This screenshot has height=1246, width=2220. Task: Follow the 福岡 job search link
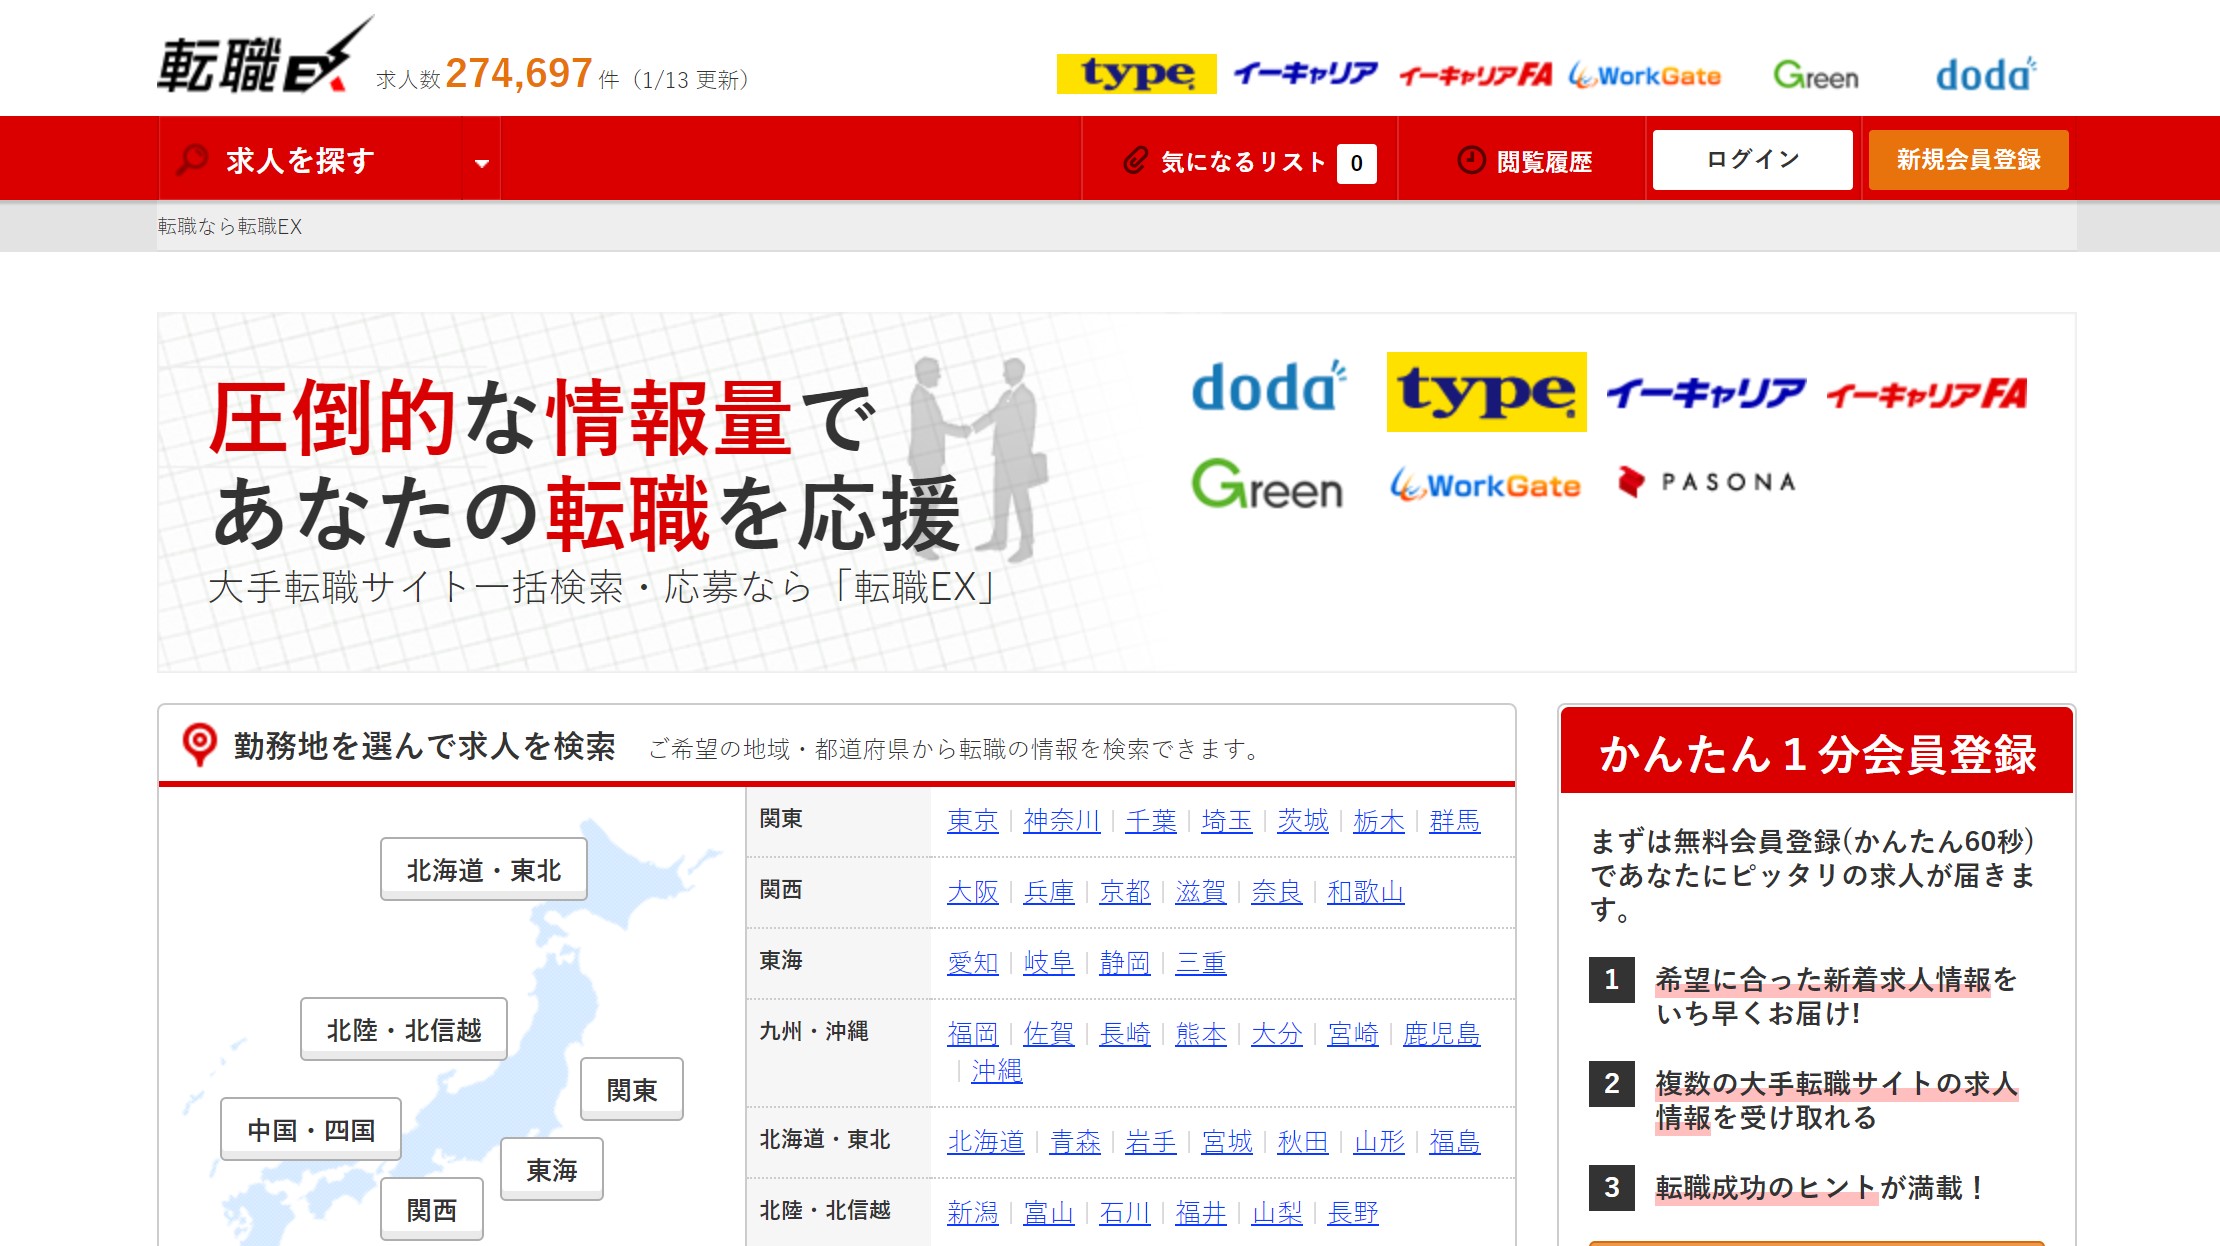click(972, 1034)
